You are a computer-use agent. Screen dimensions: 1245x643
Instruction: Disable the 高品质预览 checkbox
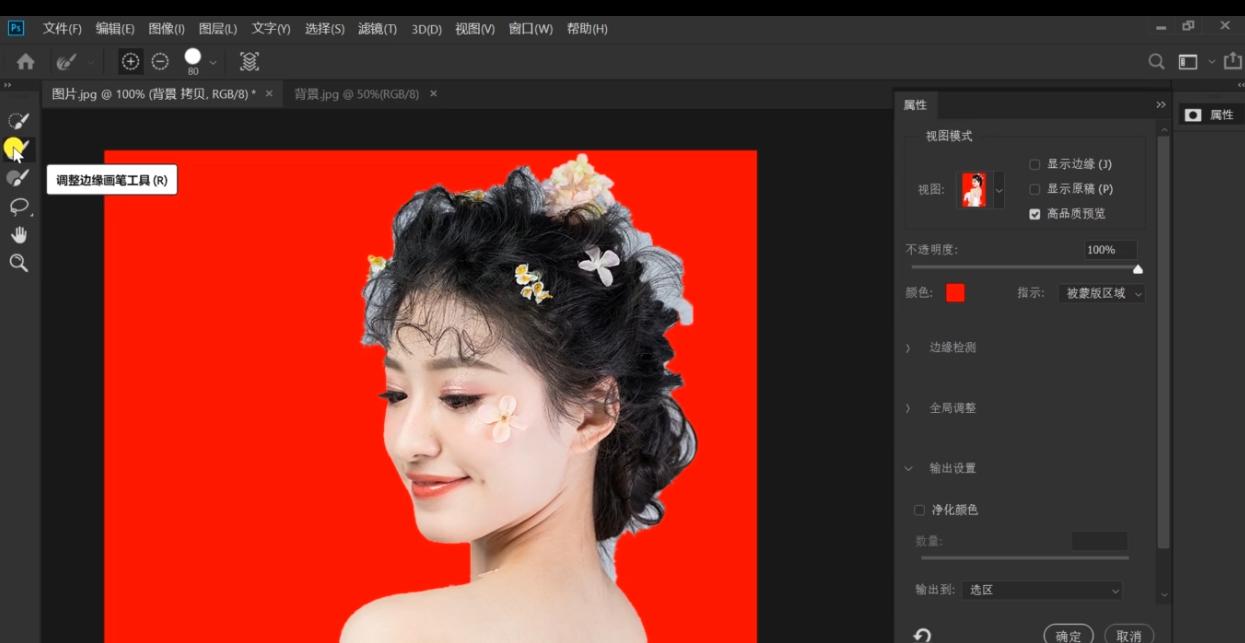tap(1034, 213)
